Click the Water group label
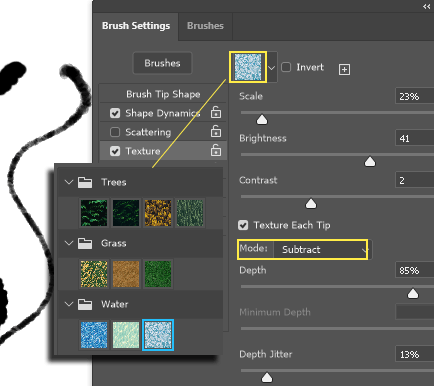Image resolution: width=434 pixels, height=386 pixels. (x=115, y=304)
